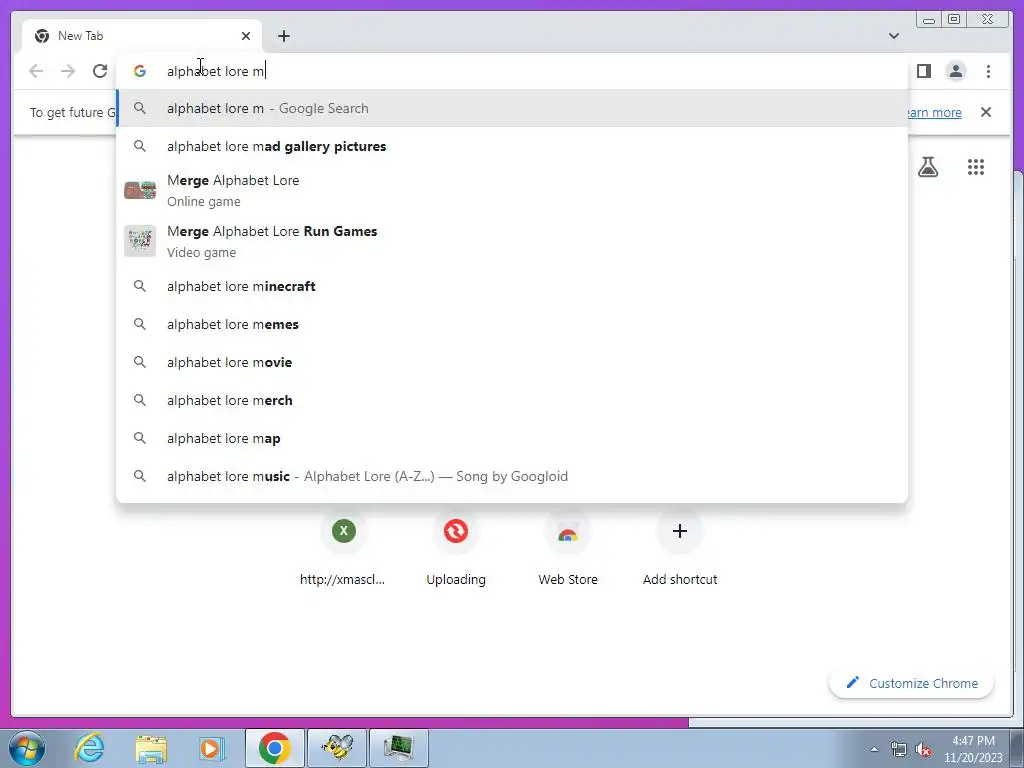Choose 'alphabet lore music' song suggestion
The image size is (1024, 768).
512,476
